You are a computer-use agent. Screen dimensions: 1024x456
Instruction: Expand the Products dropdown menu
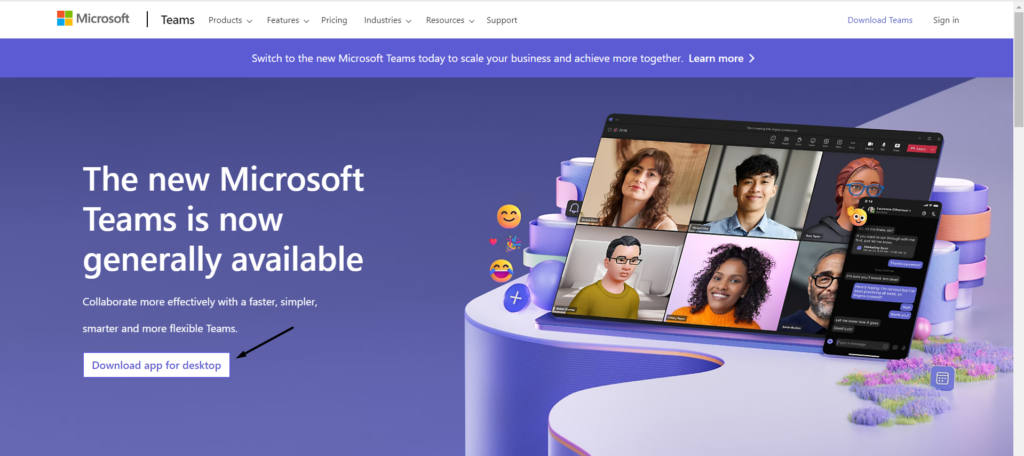point(230,20)
